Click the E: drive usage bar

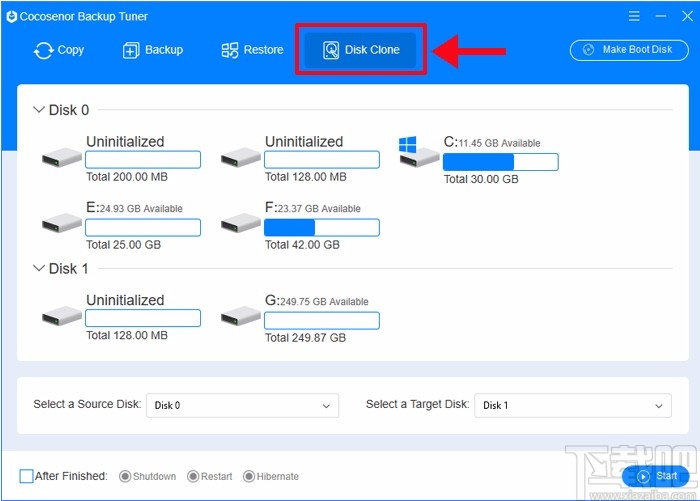click(x=143, y=227)
